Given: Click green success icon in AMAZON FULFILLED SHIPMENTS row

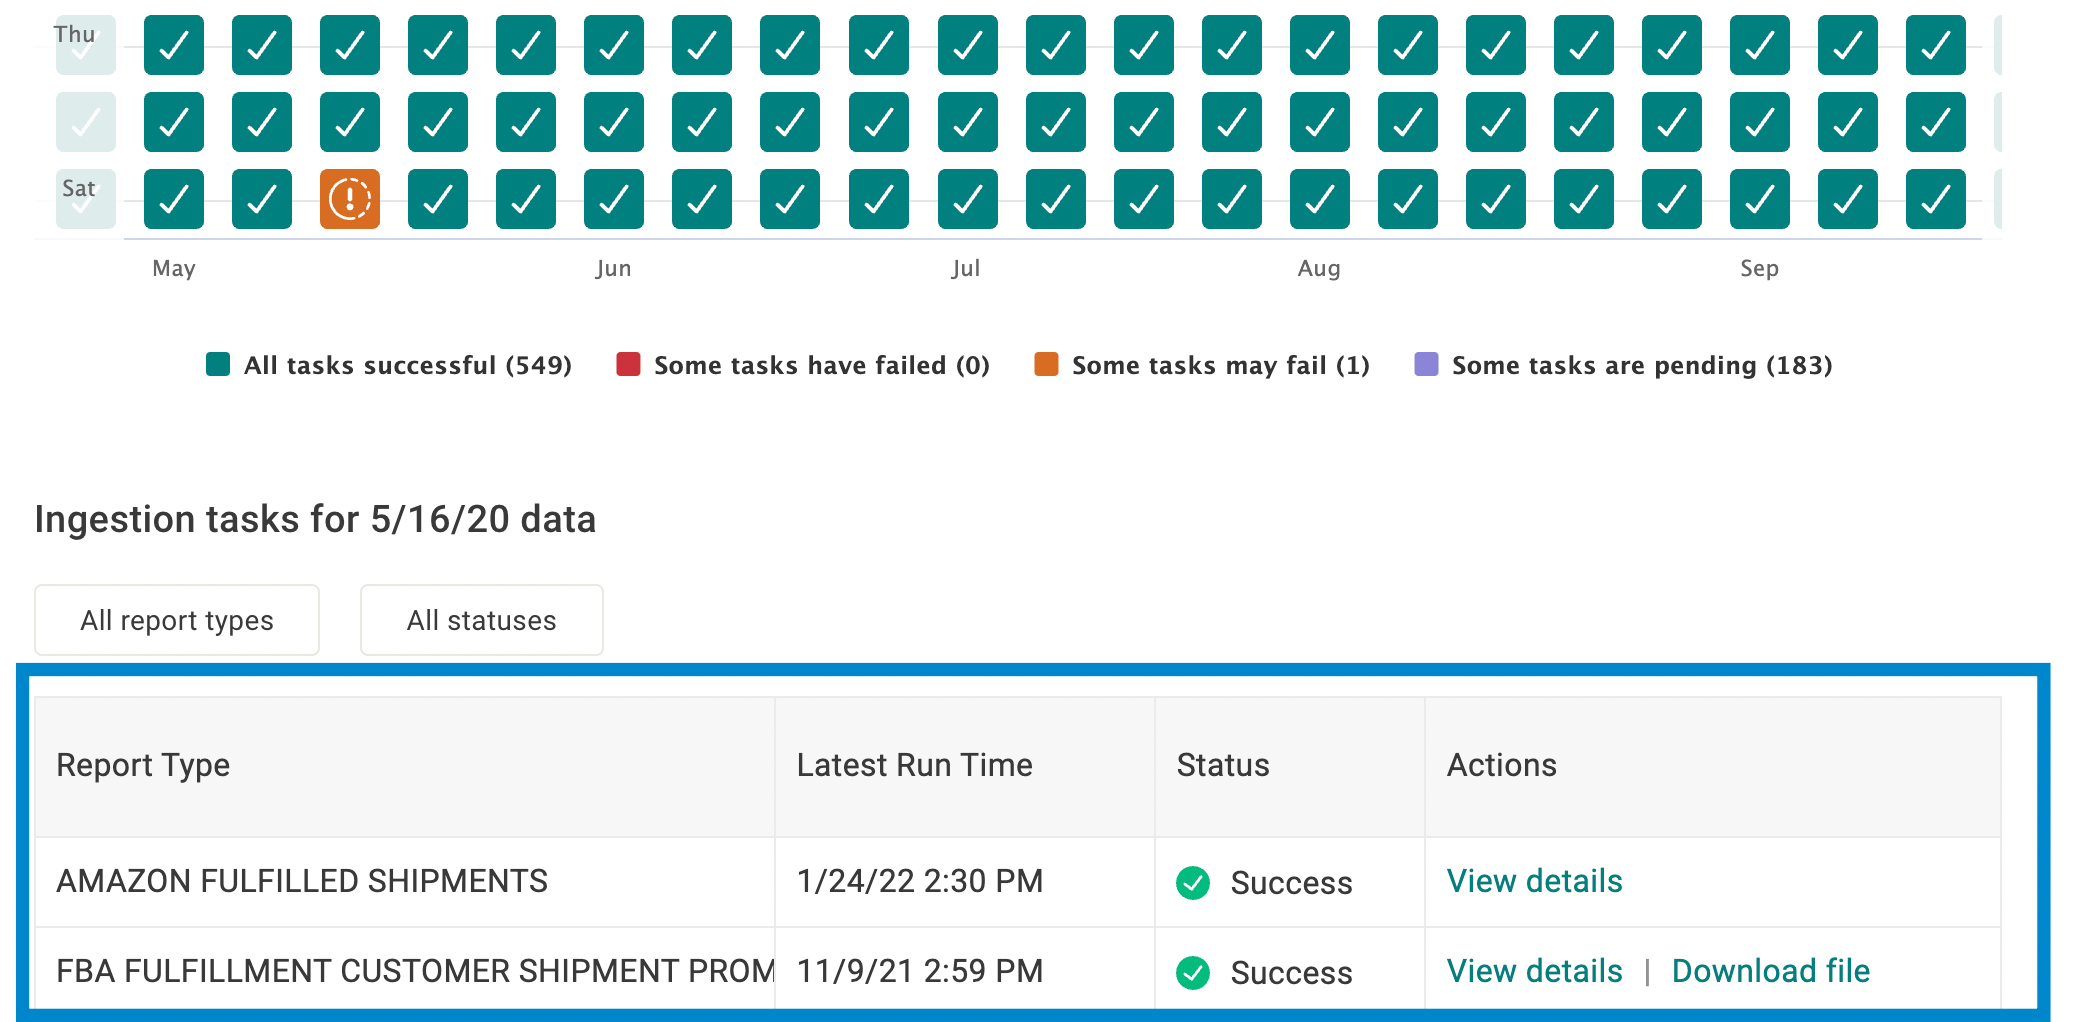Looking at the screenshot, I should 1193,883.
